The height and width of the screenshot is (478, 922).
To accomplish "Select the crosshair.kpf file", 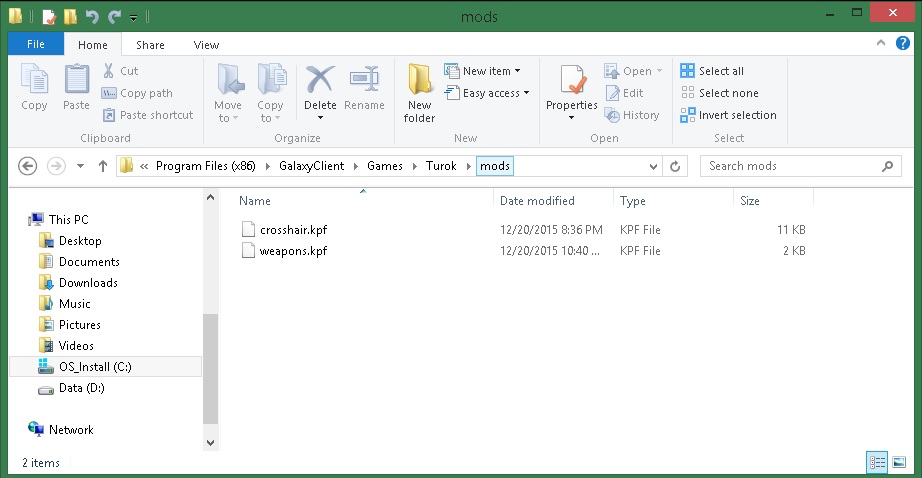I will [x=293, y=230].
